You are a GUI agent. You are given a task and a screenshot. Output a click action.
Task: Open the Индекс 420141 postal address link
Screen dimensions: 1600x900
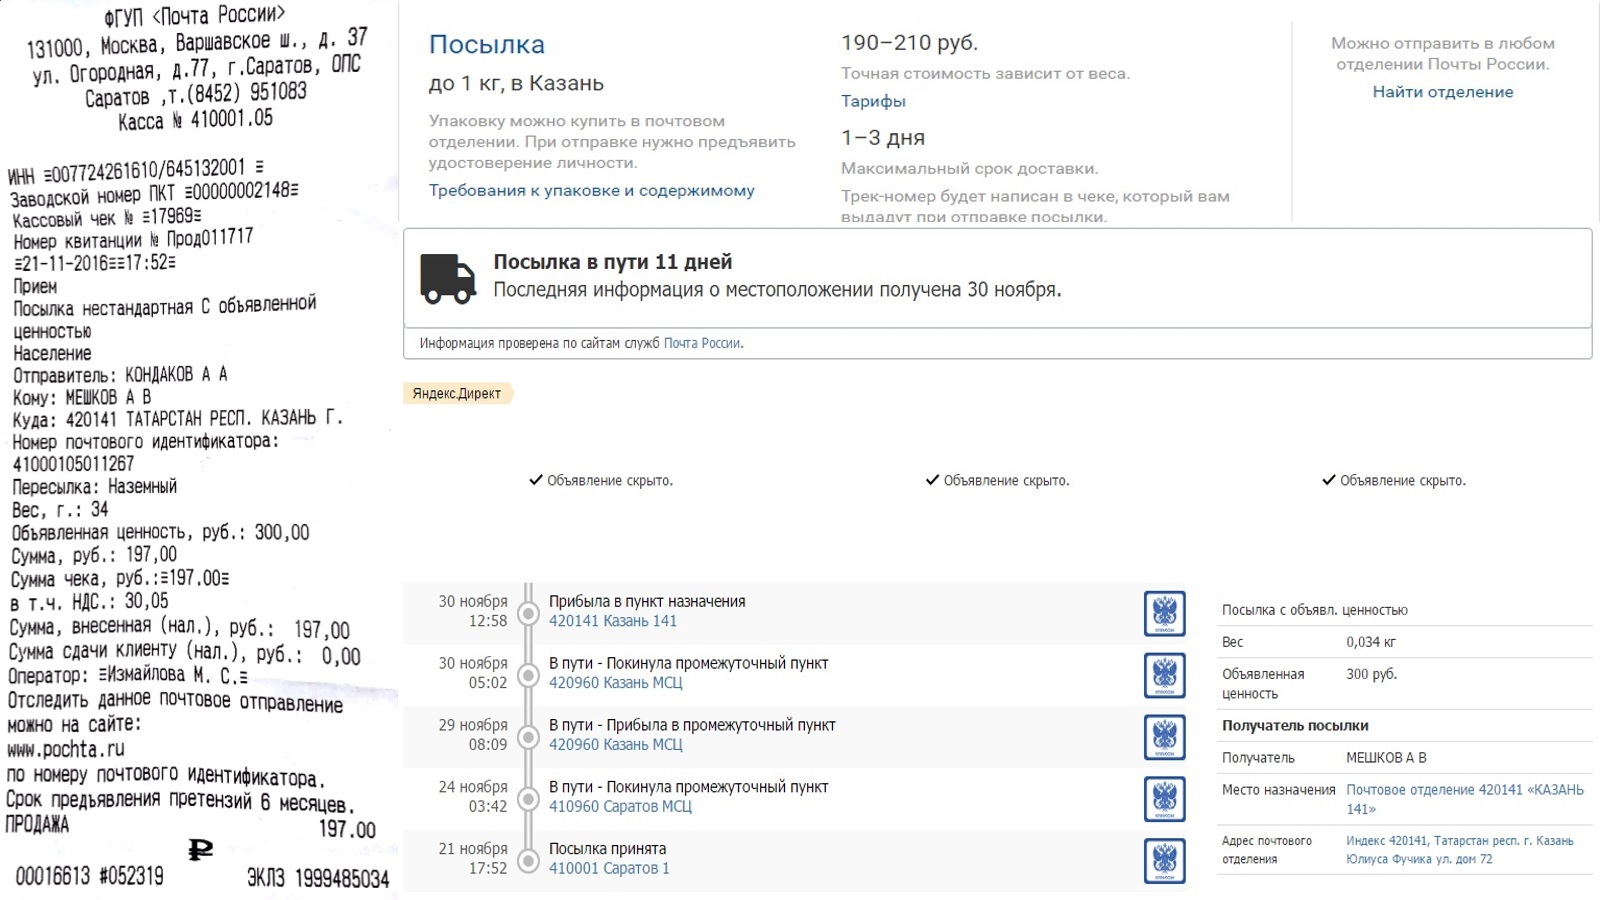(1460, 850)
